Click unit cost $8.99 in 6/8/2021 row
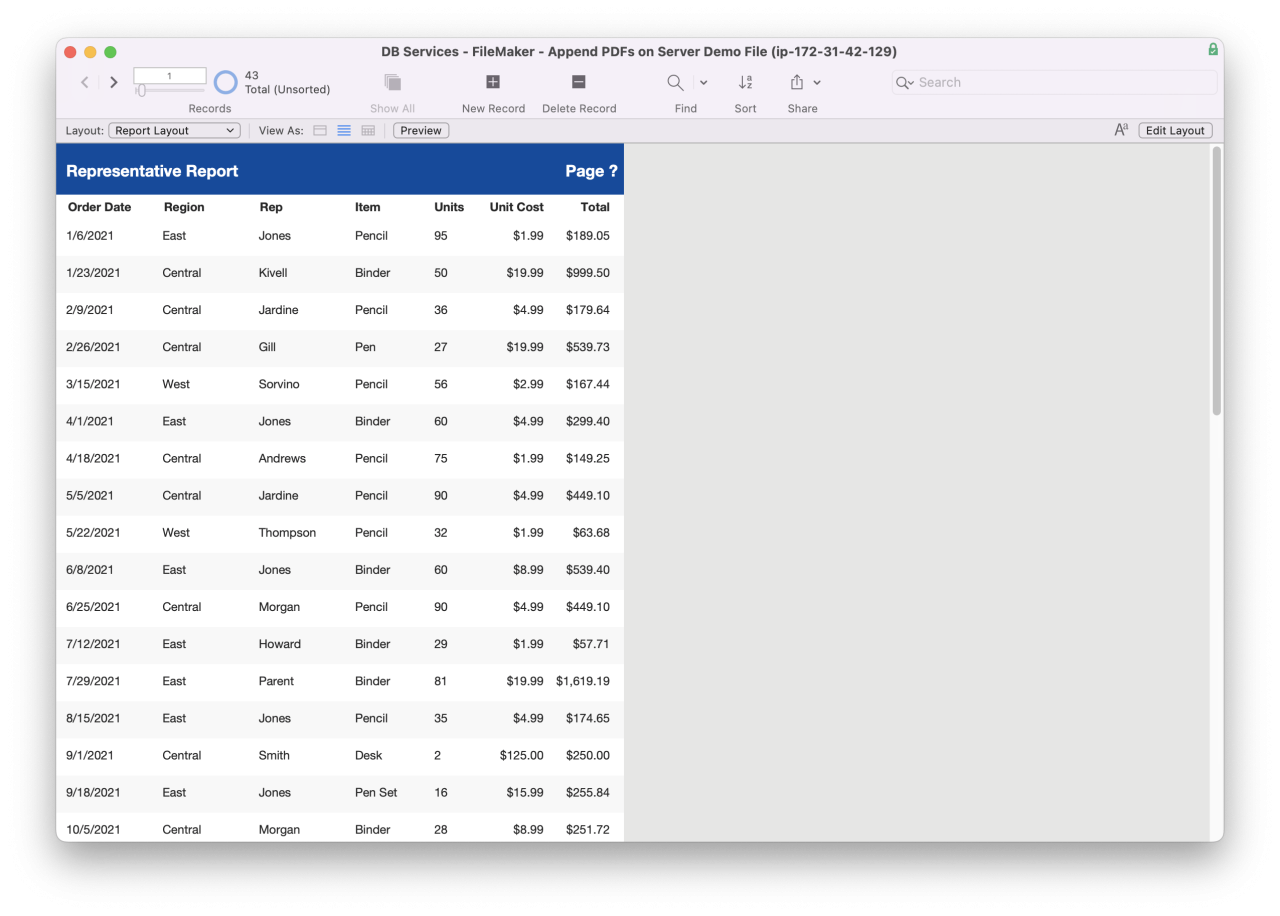Viewport: 1280px width, 916px height. [528, 569]
